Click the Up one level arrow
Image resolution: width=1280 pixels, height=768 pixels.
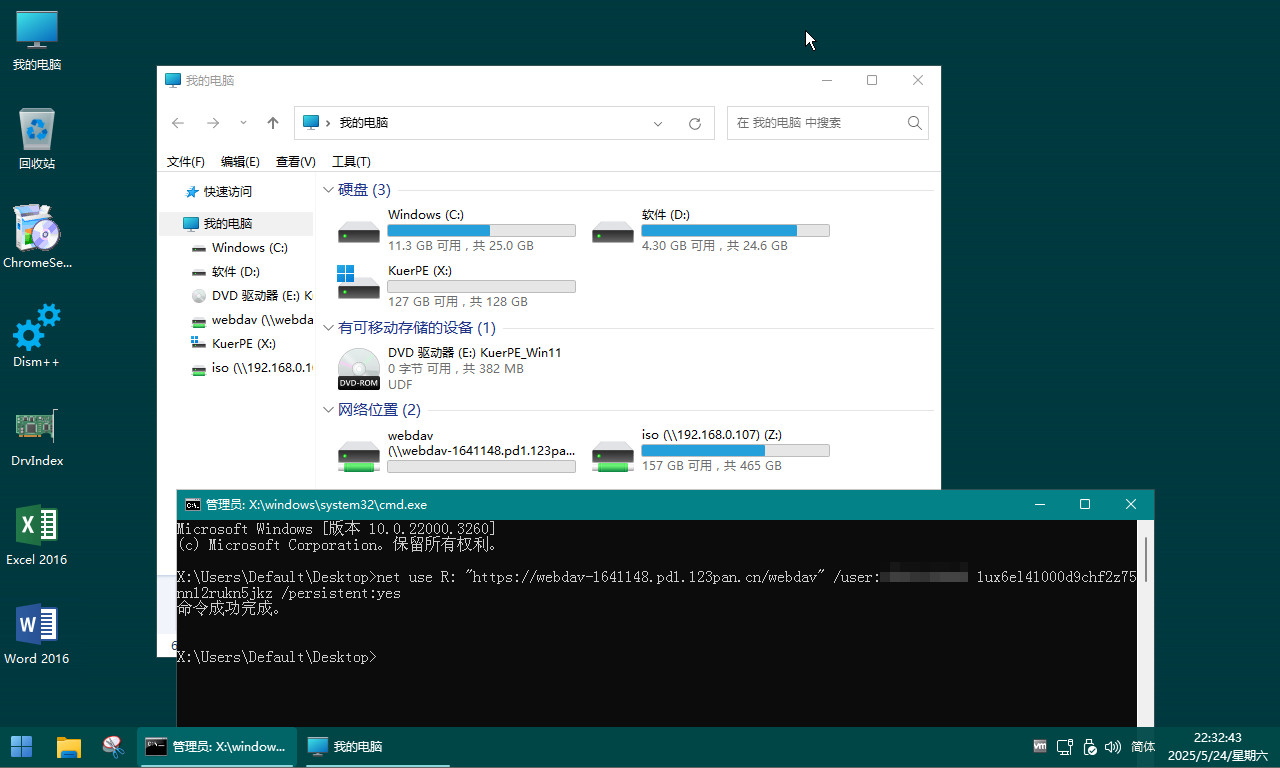[x=273, y=123]
